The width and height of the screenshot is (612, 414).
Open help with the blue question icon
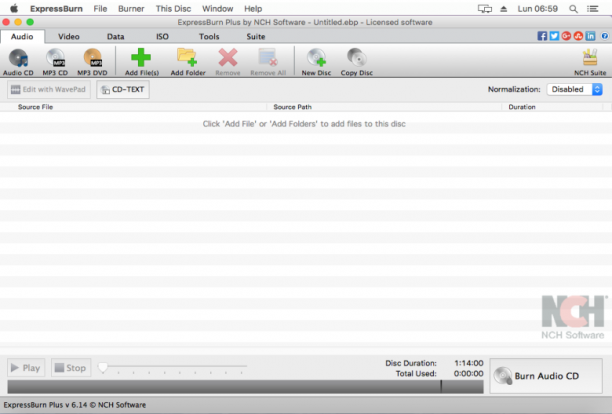coord(605,36)
